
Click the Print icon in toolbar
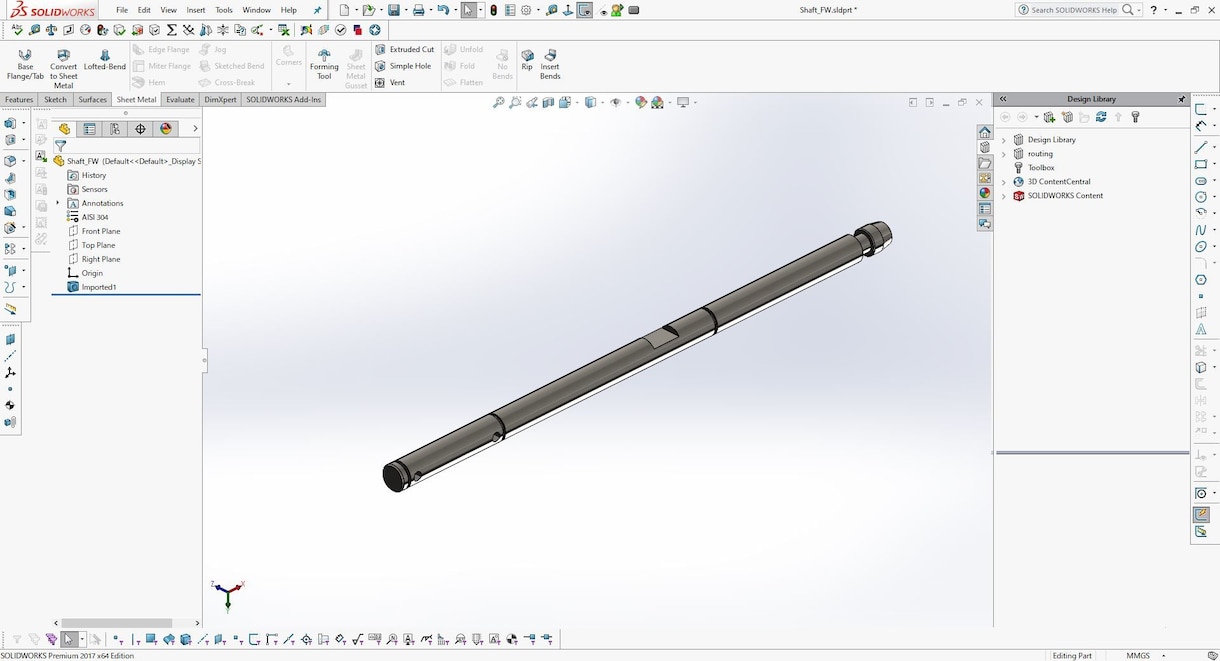tap(418, 10)
